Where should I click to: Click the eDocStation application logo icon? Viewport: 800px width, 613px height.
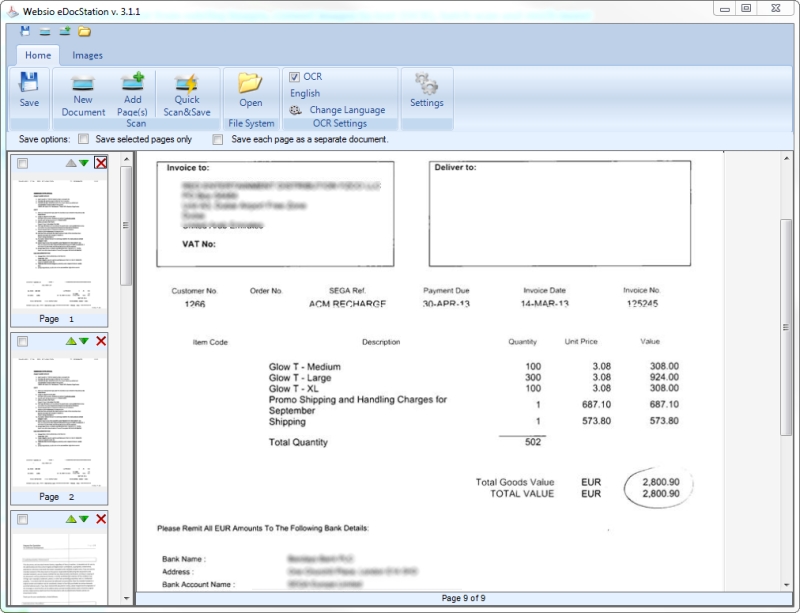coord(12,11)
